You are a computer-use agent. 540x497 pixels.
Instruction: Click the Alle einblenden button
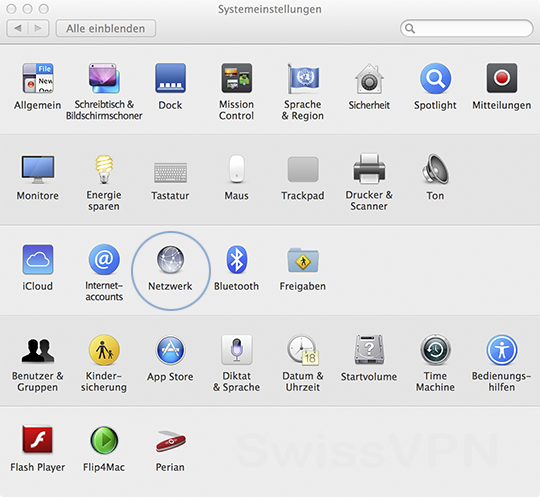pos(106,28)
